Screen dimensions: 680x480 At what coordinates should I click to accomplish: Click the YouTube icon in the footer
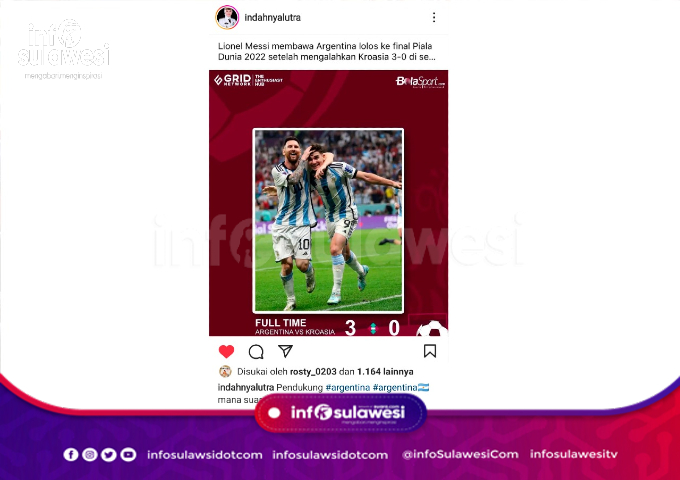[128, 454]
